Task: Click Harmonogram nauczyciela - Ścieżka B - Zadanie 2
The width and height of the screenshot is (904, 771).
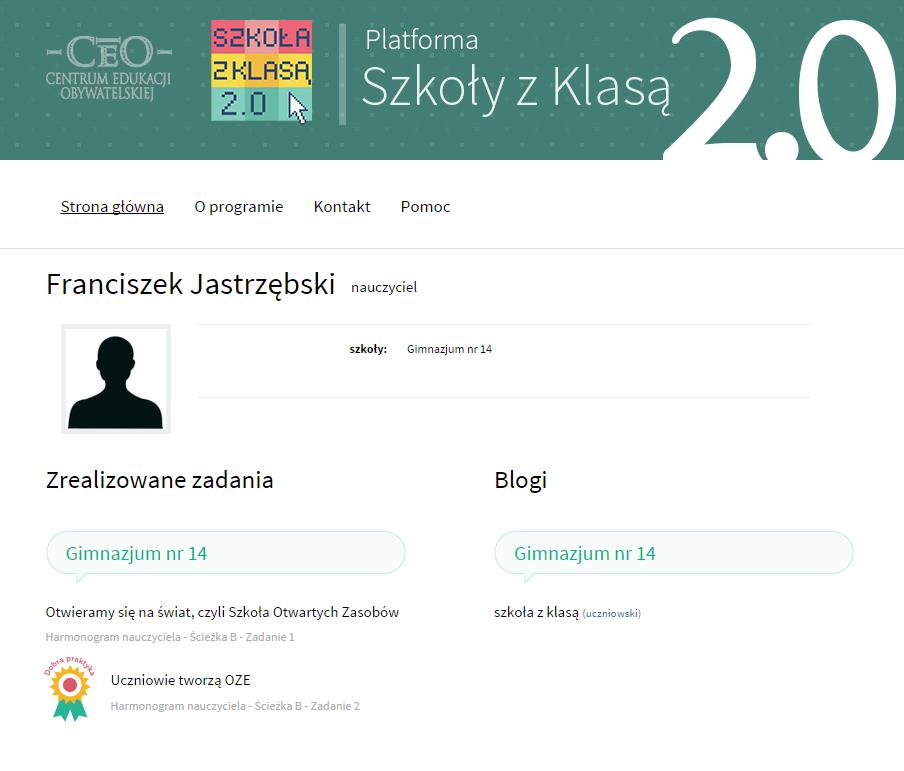Action: [235, 706]
